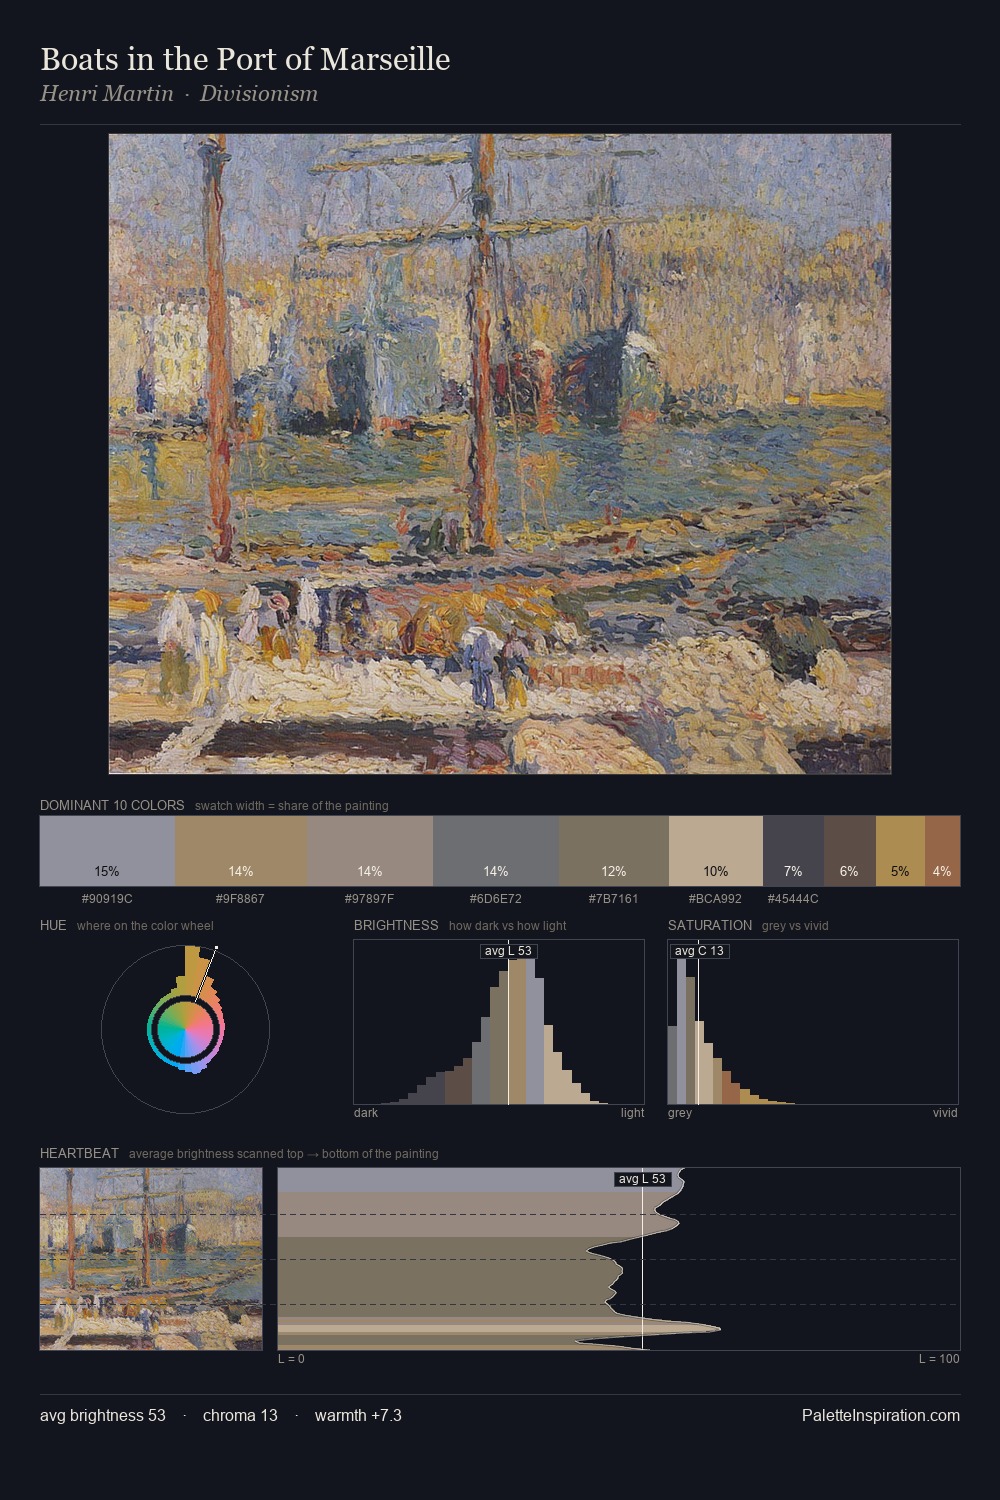Click the 'dark' axis label under Brightness

coord(366,1113)
